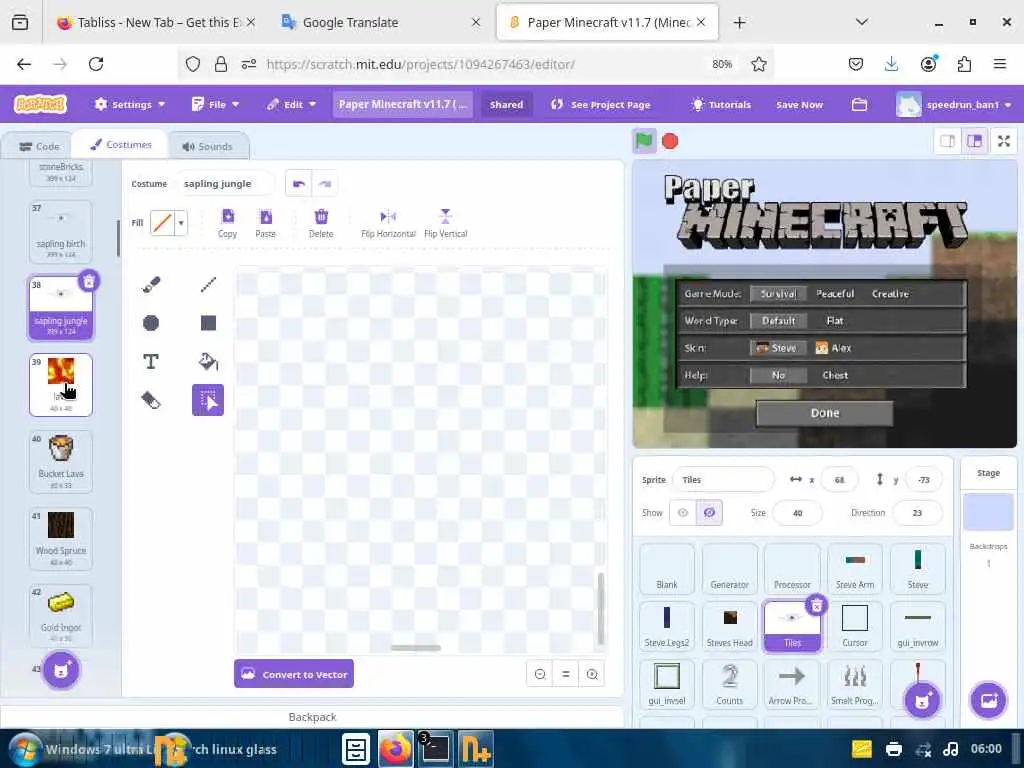Switch to large stage layout
The height and width of the screenshot is (768, 1024).
point(974,141)
